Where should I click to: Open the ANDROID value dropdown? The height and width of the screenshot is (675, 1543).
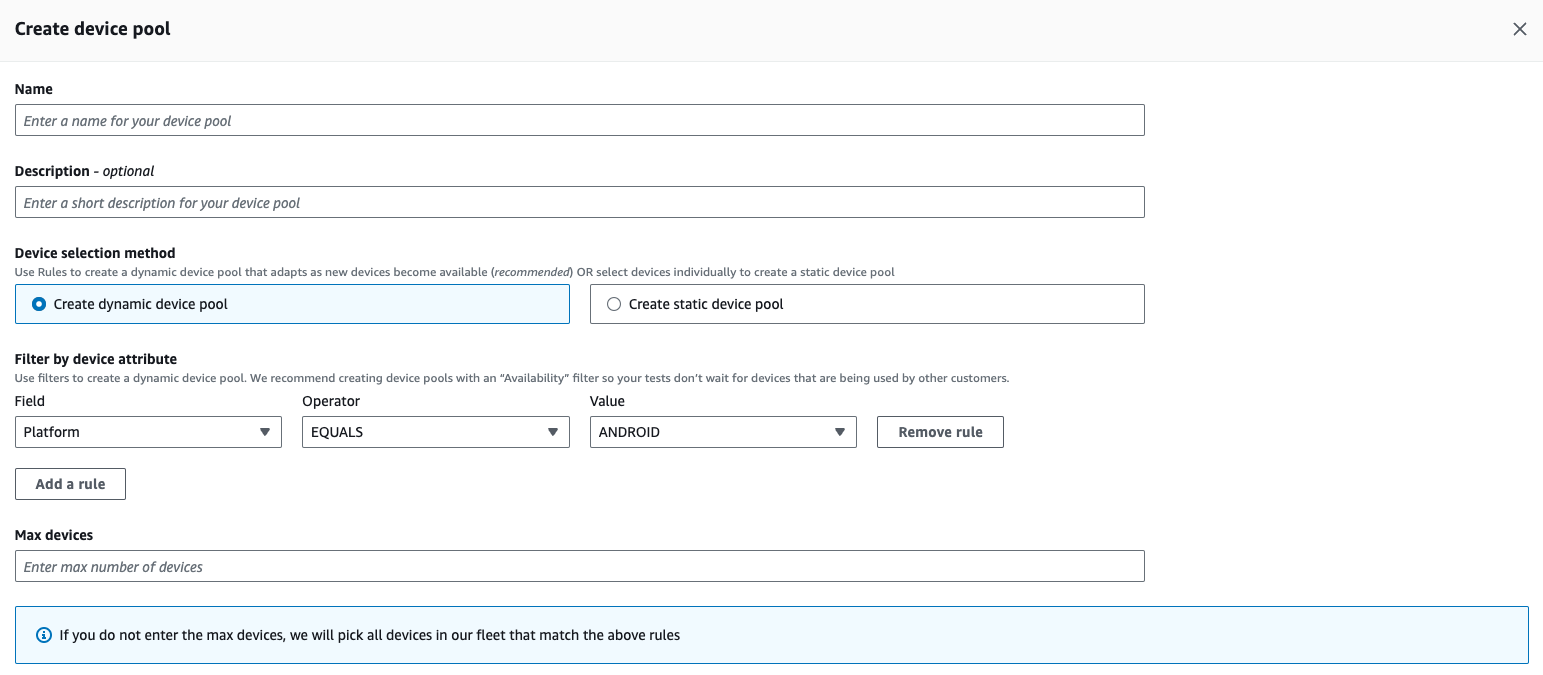coord(722,432)
